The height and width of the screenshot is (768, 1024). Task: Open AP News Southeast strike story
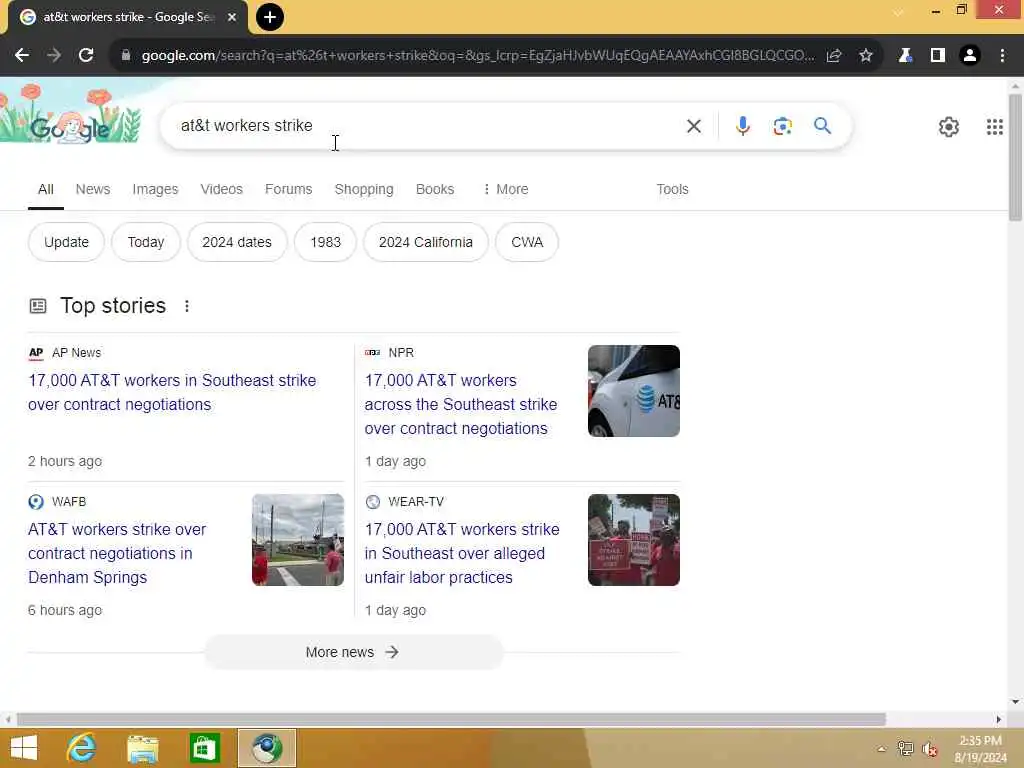pyautogui.click(x=172, y=392)
